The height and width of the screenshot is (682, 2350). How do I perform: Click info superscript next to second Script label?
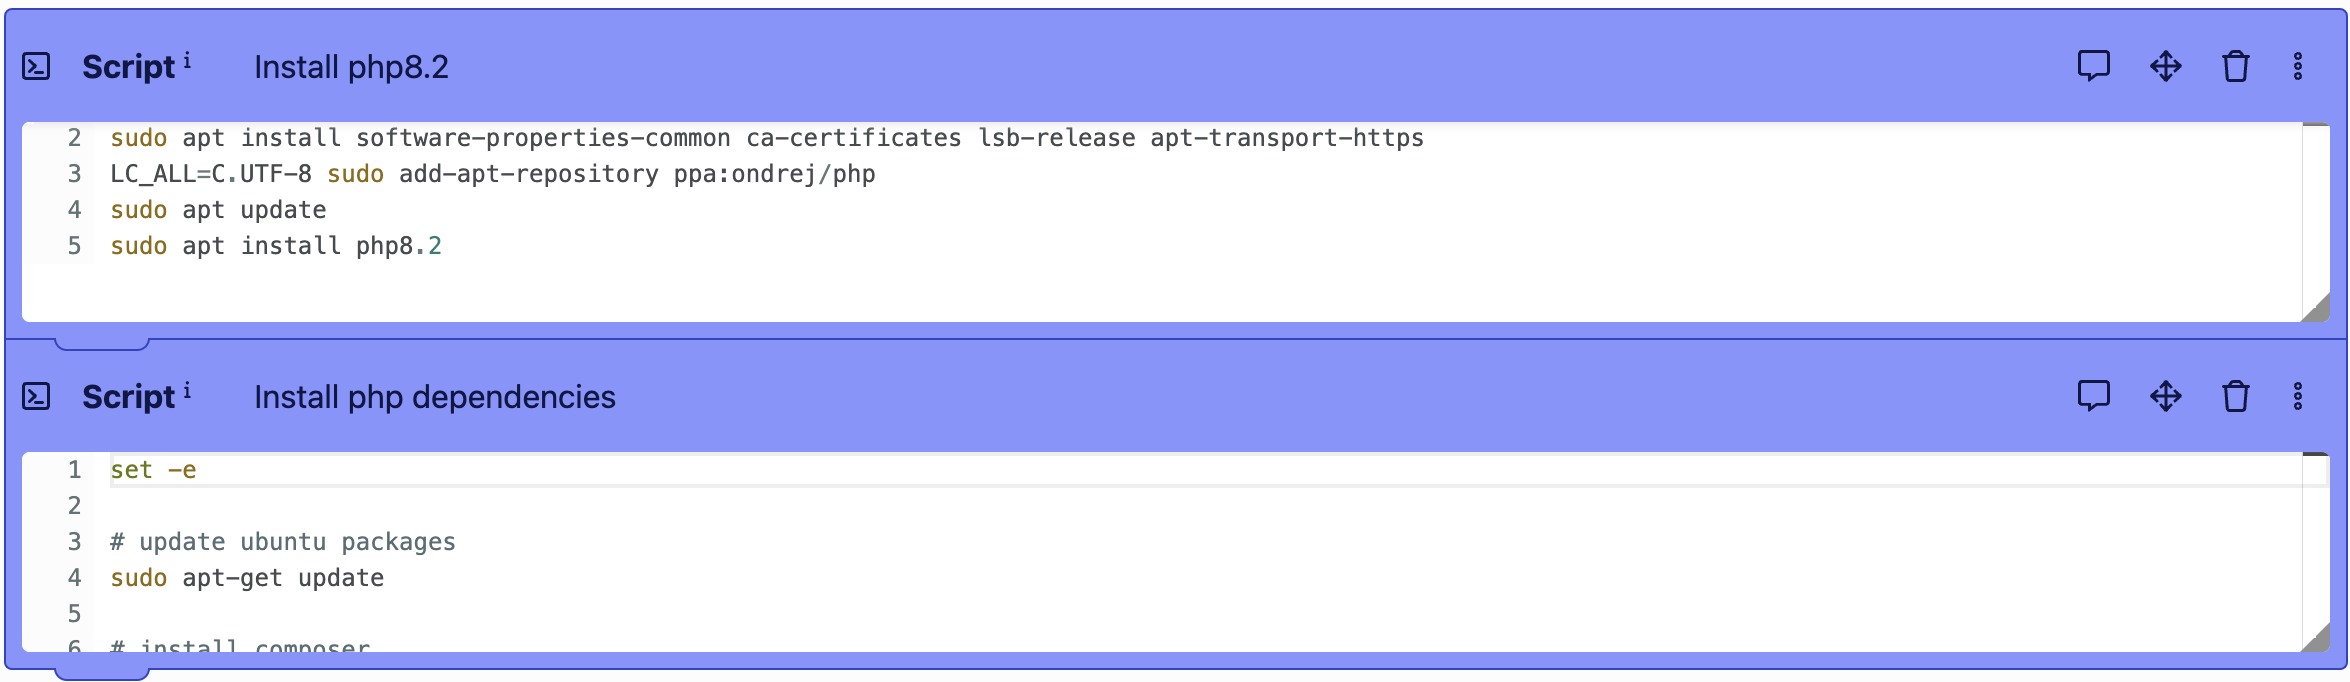(187, 391)
